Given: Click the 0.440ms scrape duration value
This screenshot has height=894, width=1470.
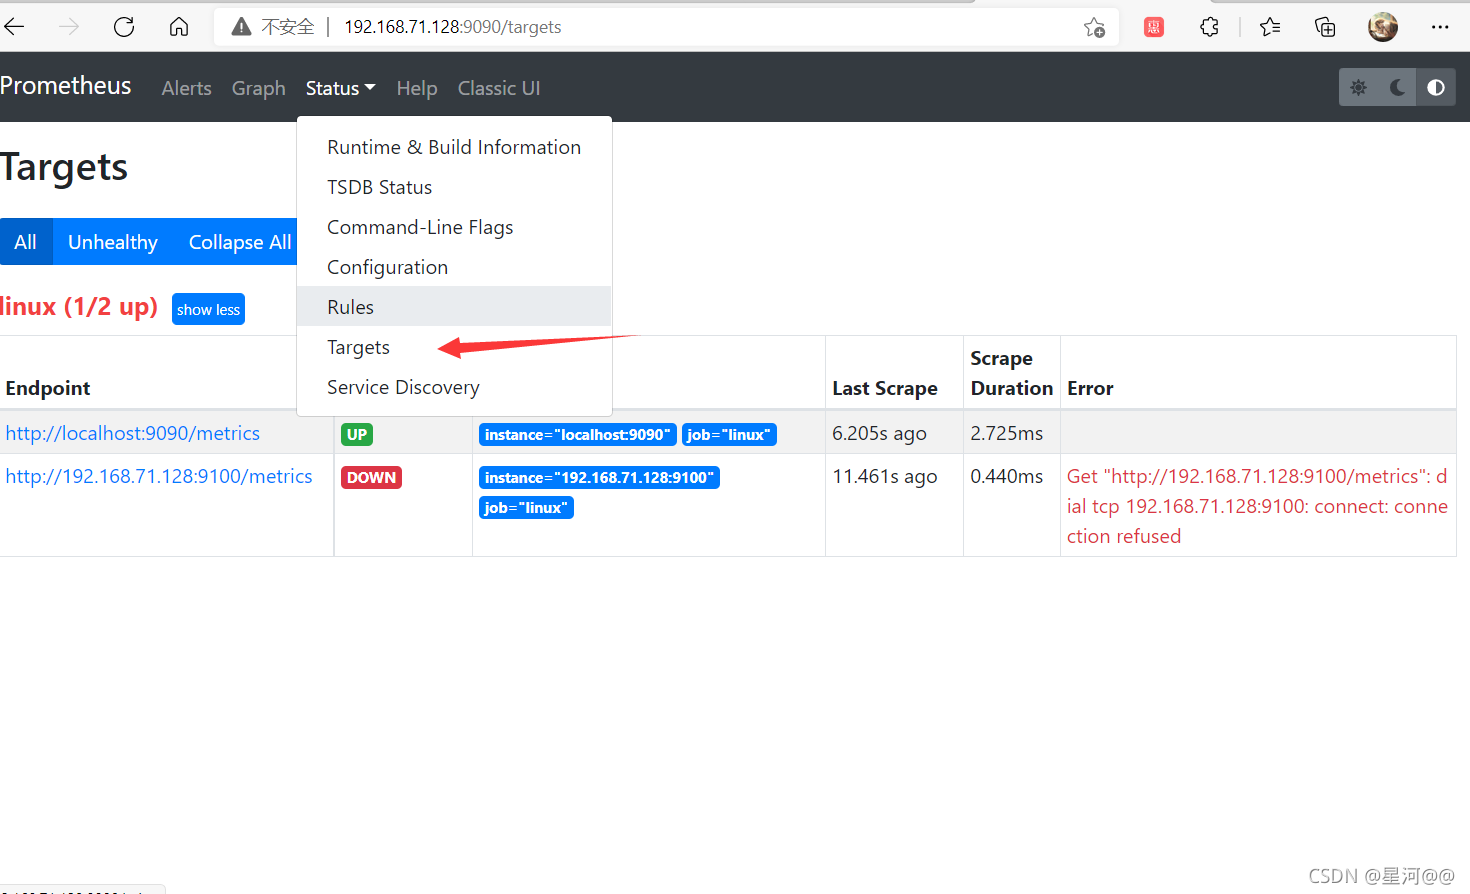Looking at the screenshot, I should pyautogui.click(x=1007, y=476).
